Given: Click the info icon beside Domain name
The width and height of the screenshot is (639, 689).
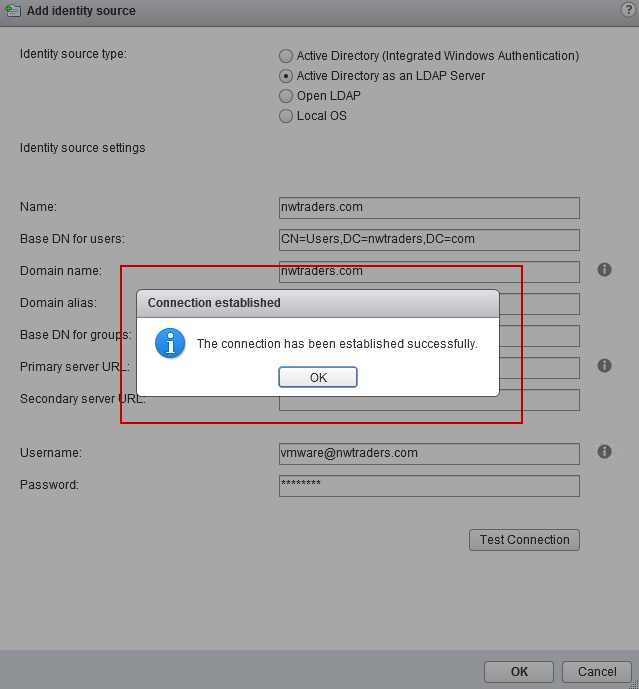Looking at the screenshot, I should tap(604, 270).
